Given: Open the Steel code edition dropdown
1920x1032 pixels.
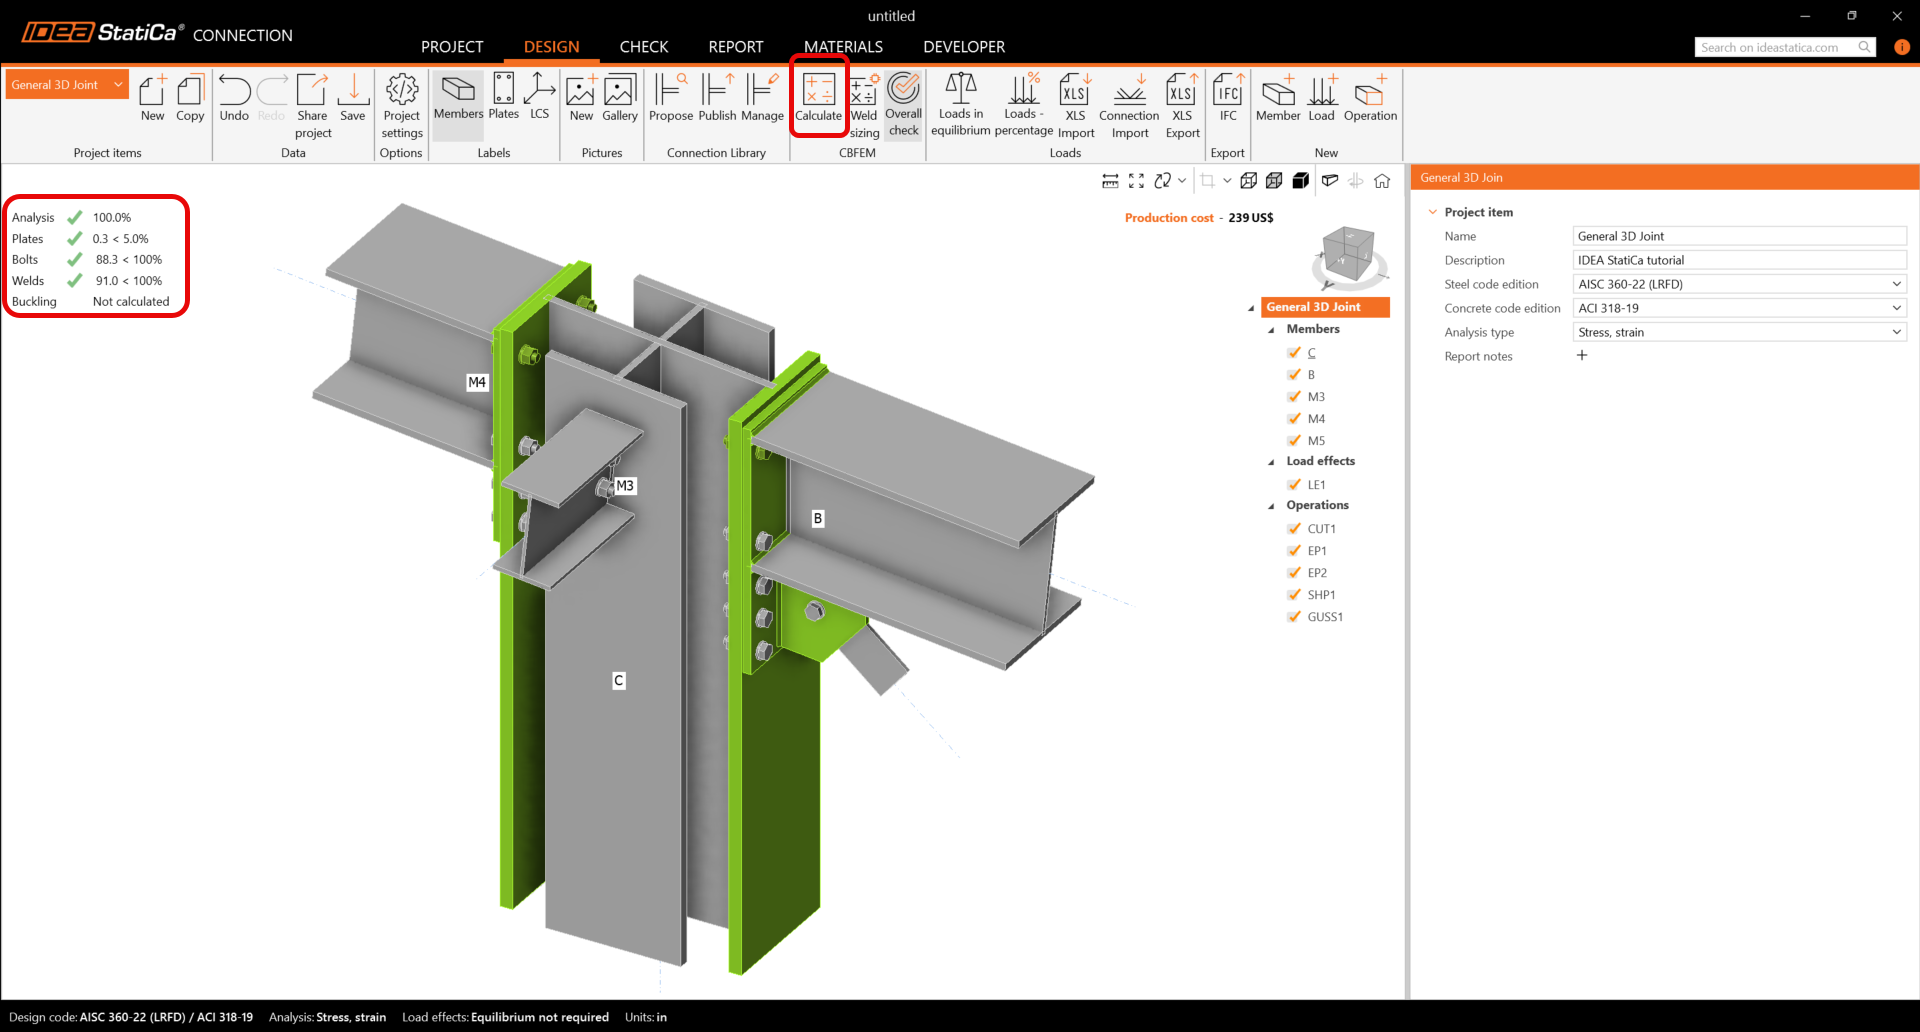Looking at the screenshot, I should coord(1739,284).
